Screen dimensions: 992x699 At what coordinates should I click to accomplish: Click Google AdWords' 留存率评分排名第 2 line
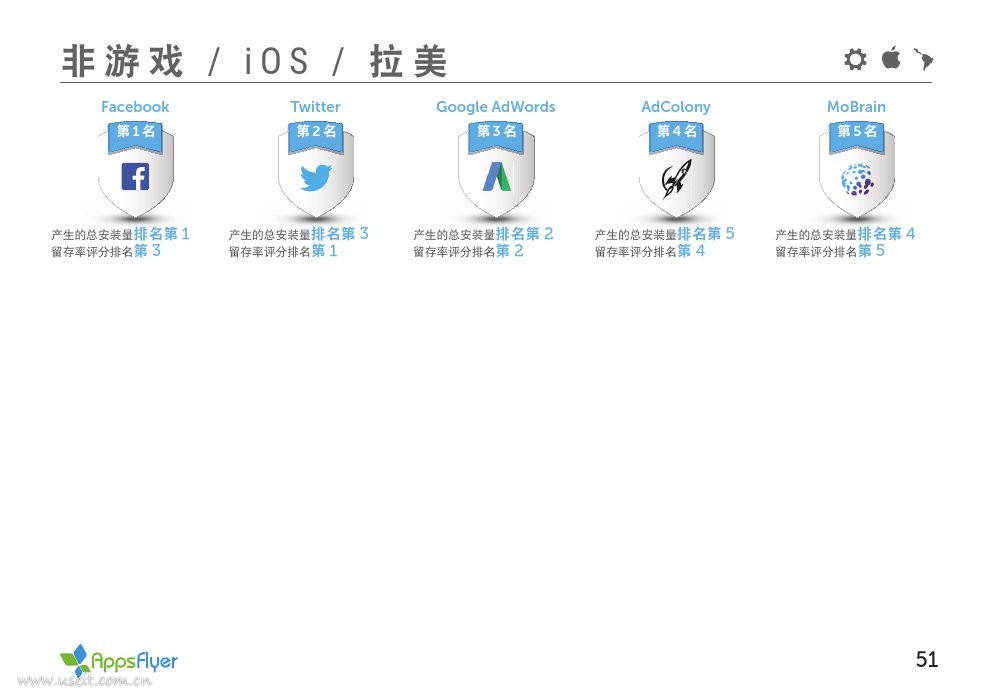[x=468, y=251]
